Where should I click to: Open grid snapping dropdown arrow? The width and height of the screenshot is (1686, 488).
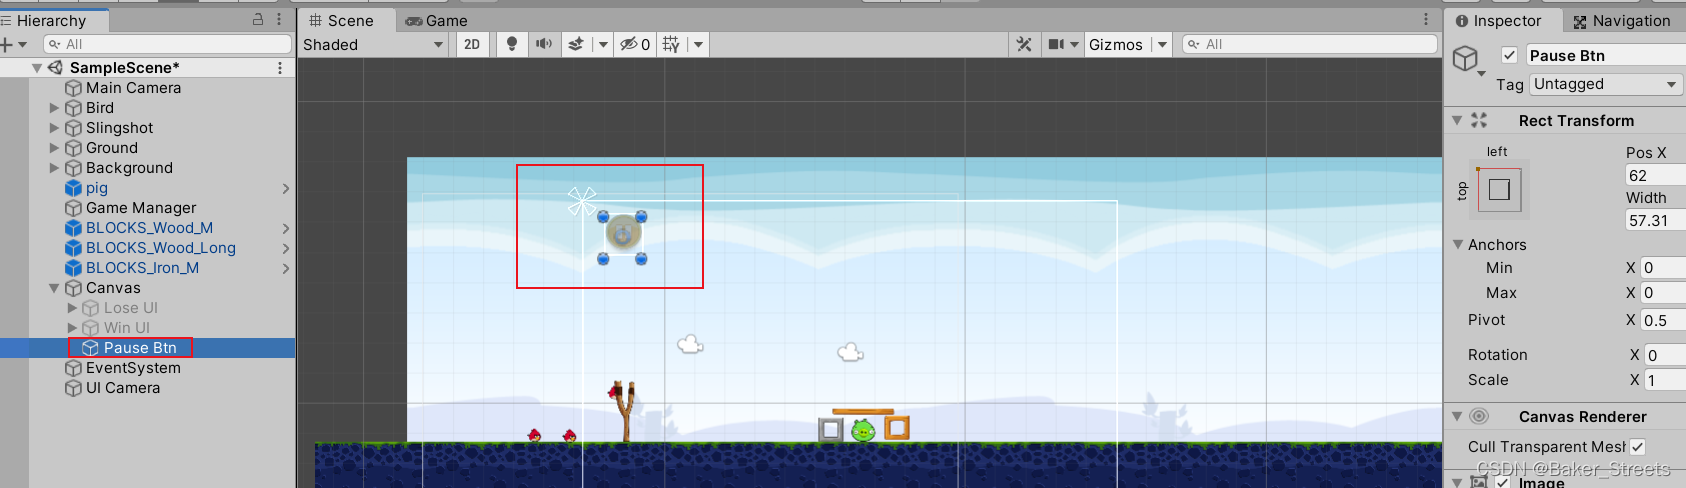[698, 44]
